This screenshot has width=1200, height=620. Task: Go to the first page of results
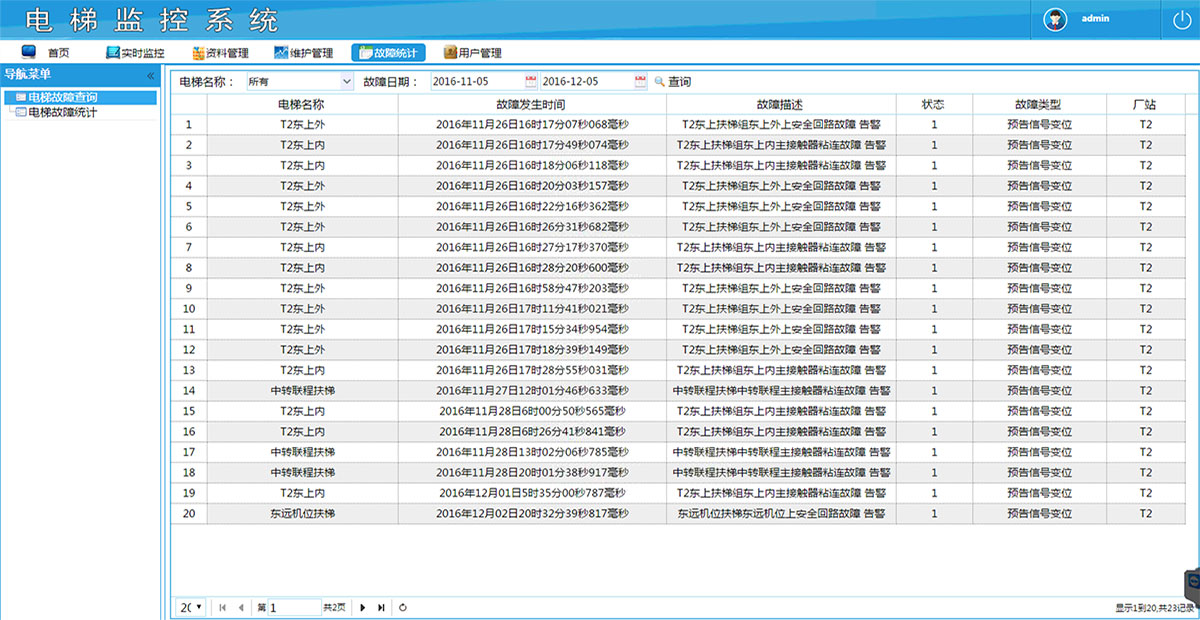[222, 607]
